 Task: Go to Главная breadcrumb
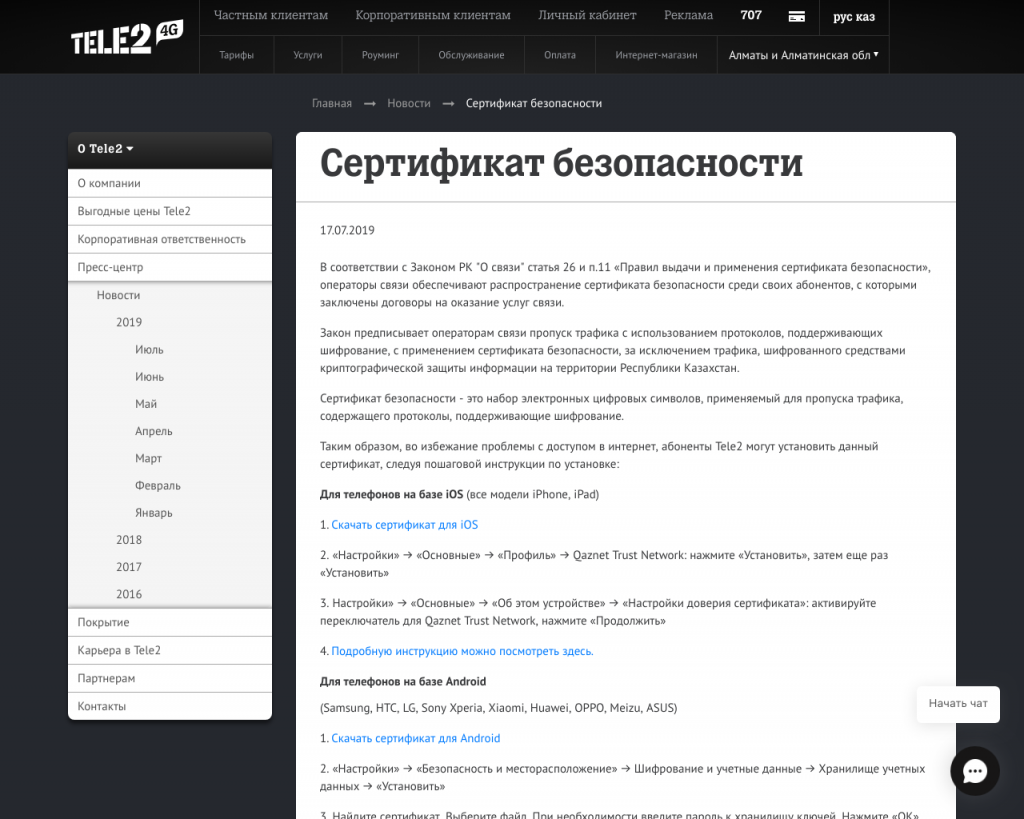click(332, 103)
